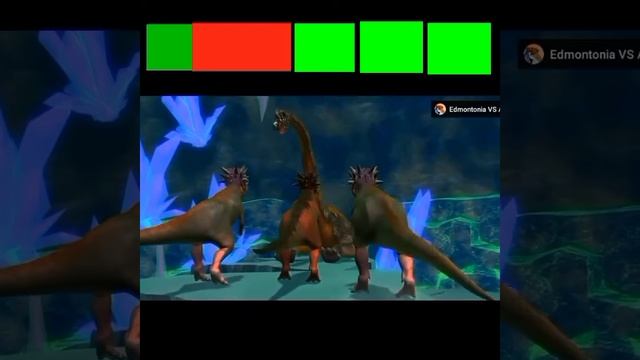
Task: Click the channel avatar beside Edmontonia VS title
Action: click(x=440, y=109)
